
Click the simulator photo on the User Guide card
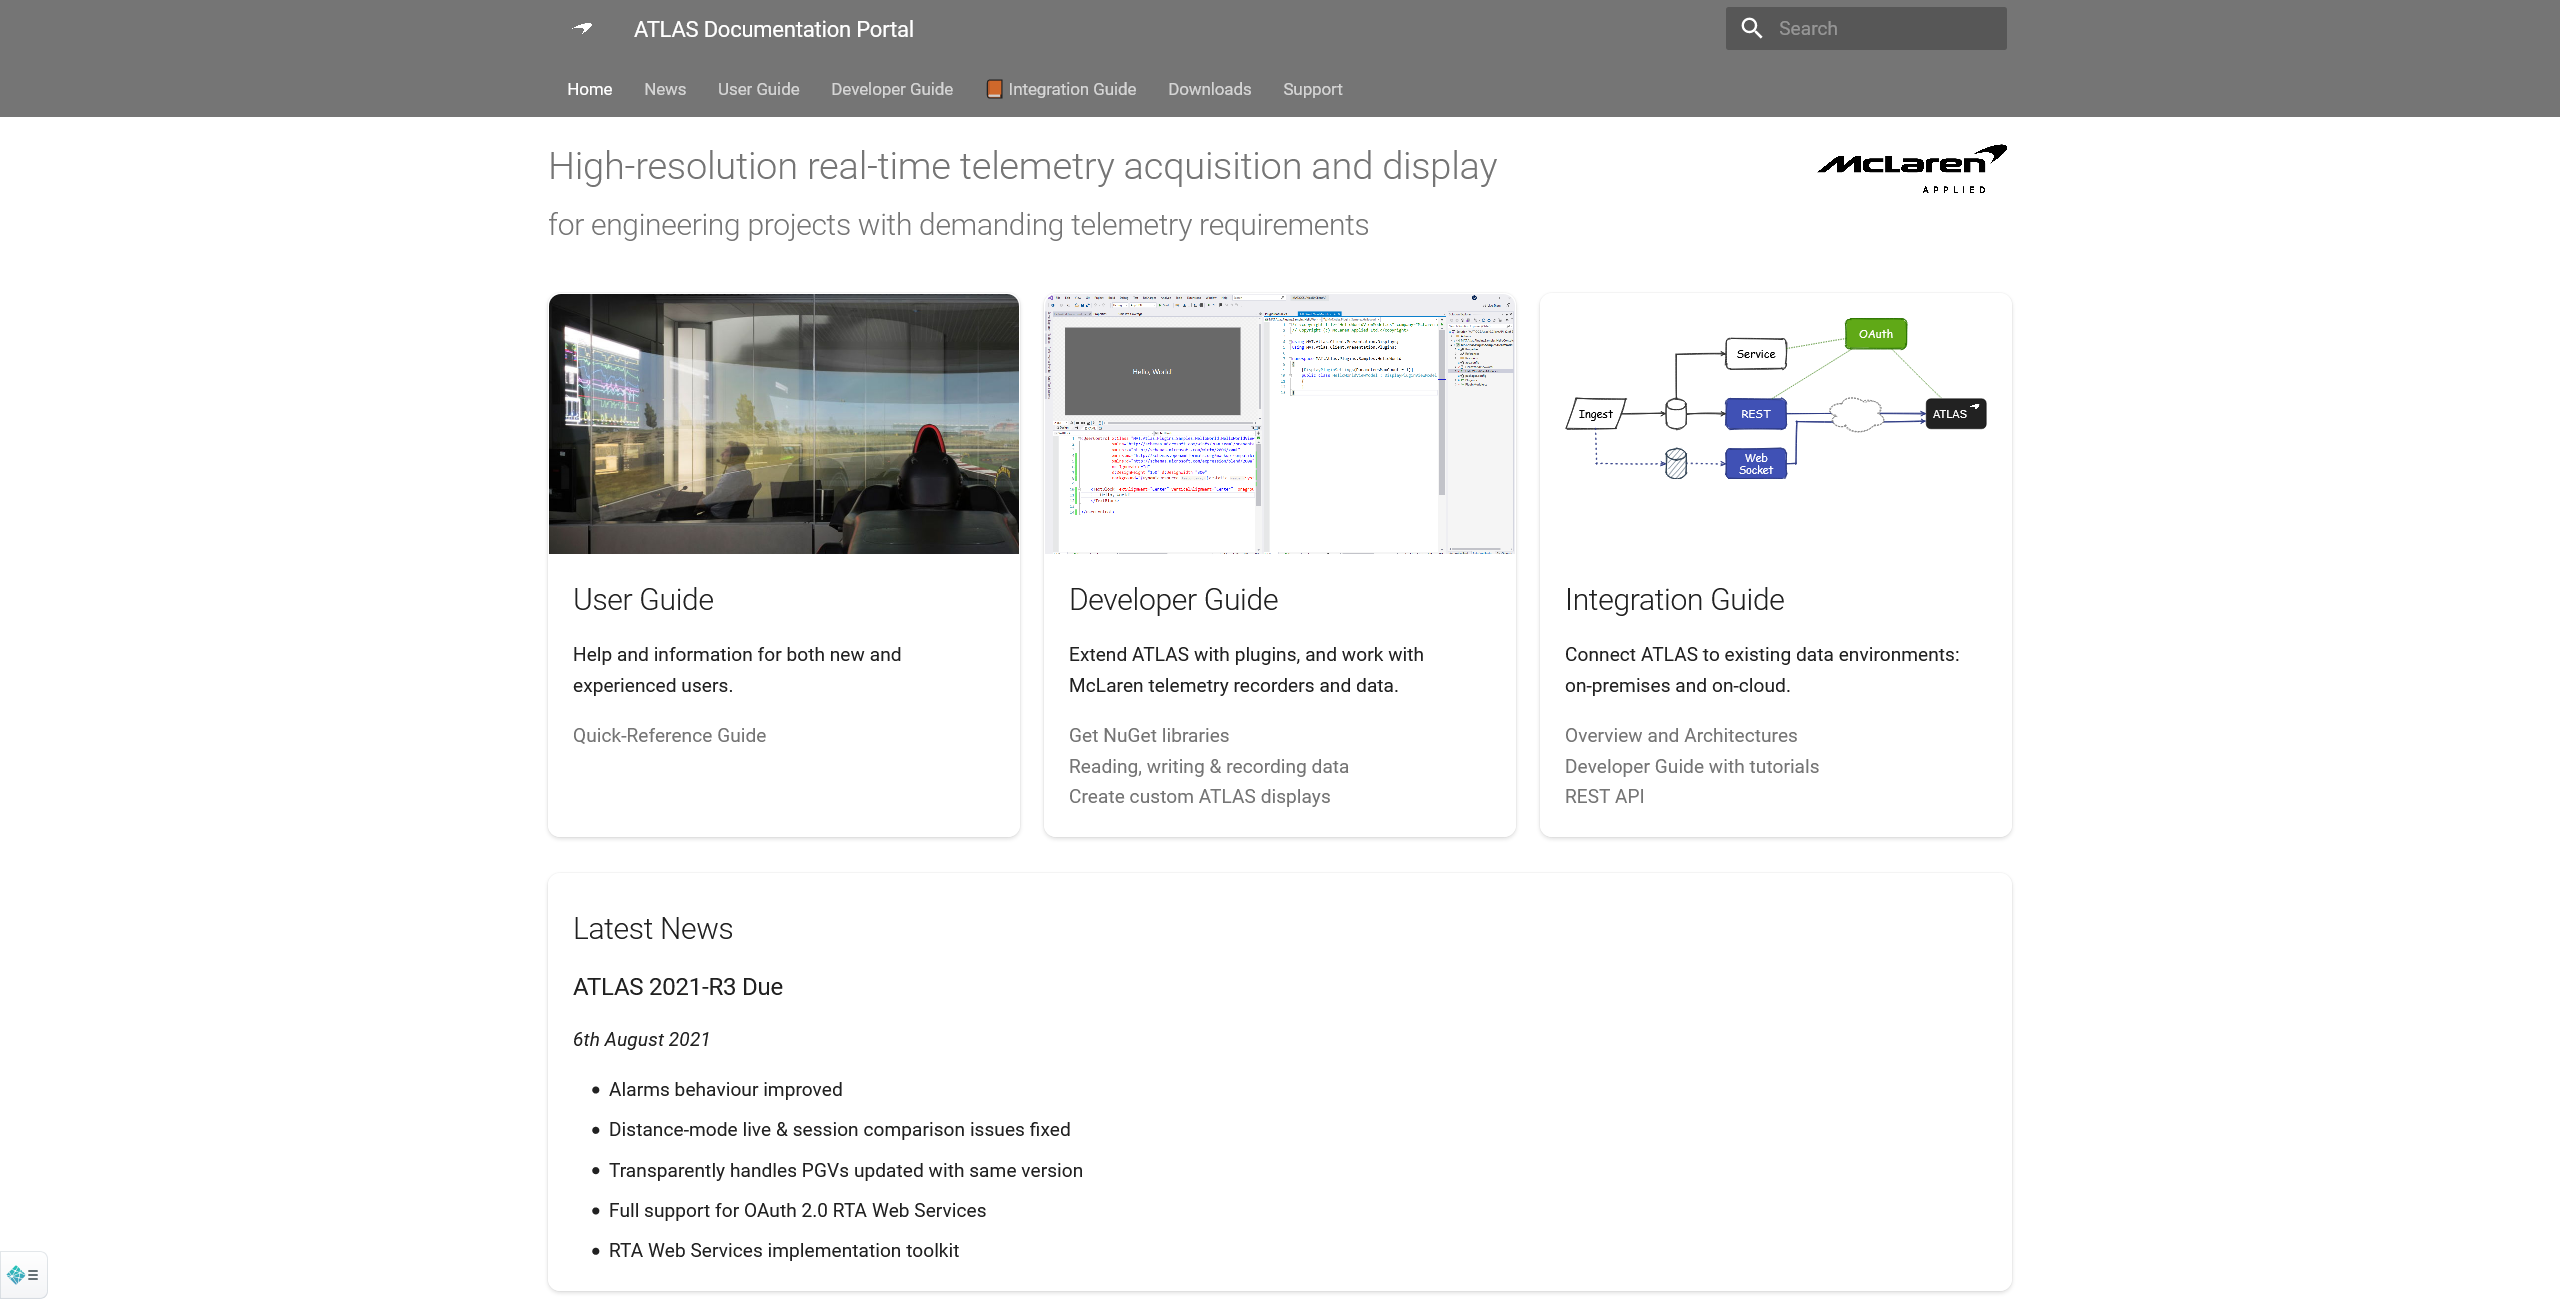(x=783, y=424)
